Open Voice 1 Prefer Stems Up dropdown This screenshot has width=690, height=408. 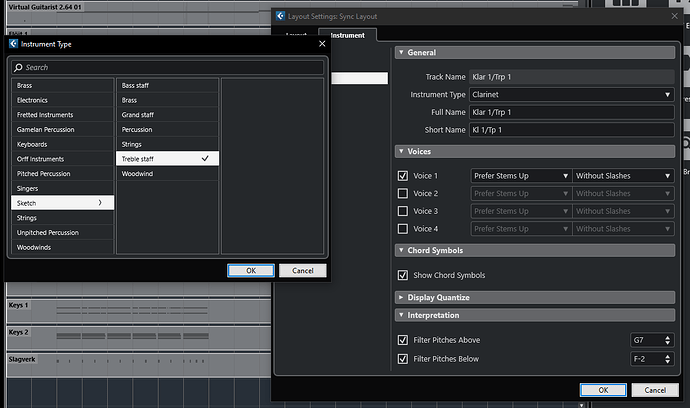click(x=521, y=176)
